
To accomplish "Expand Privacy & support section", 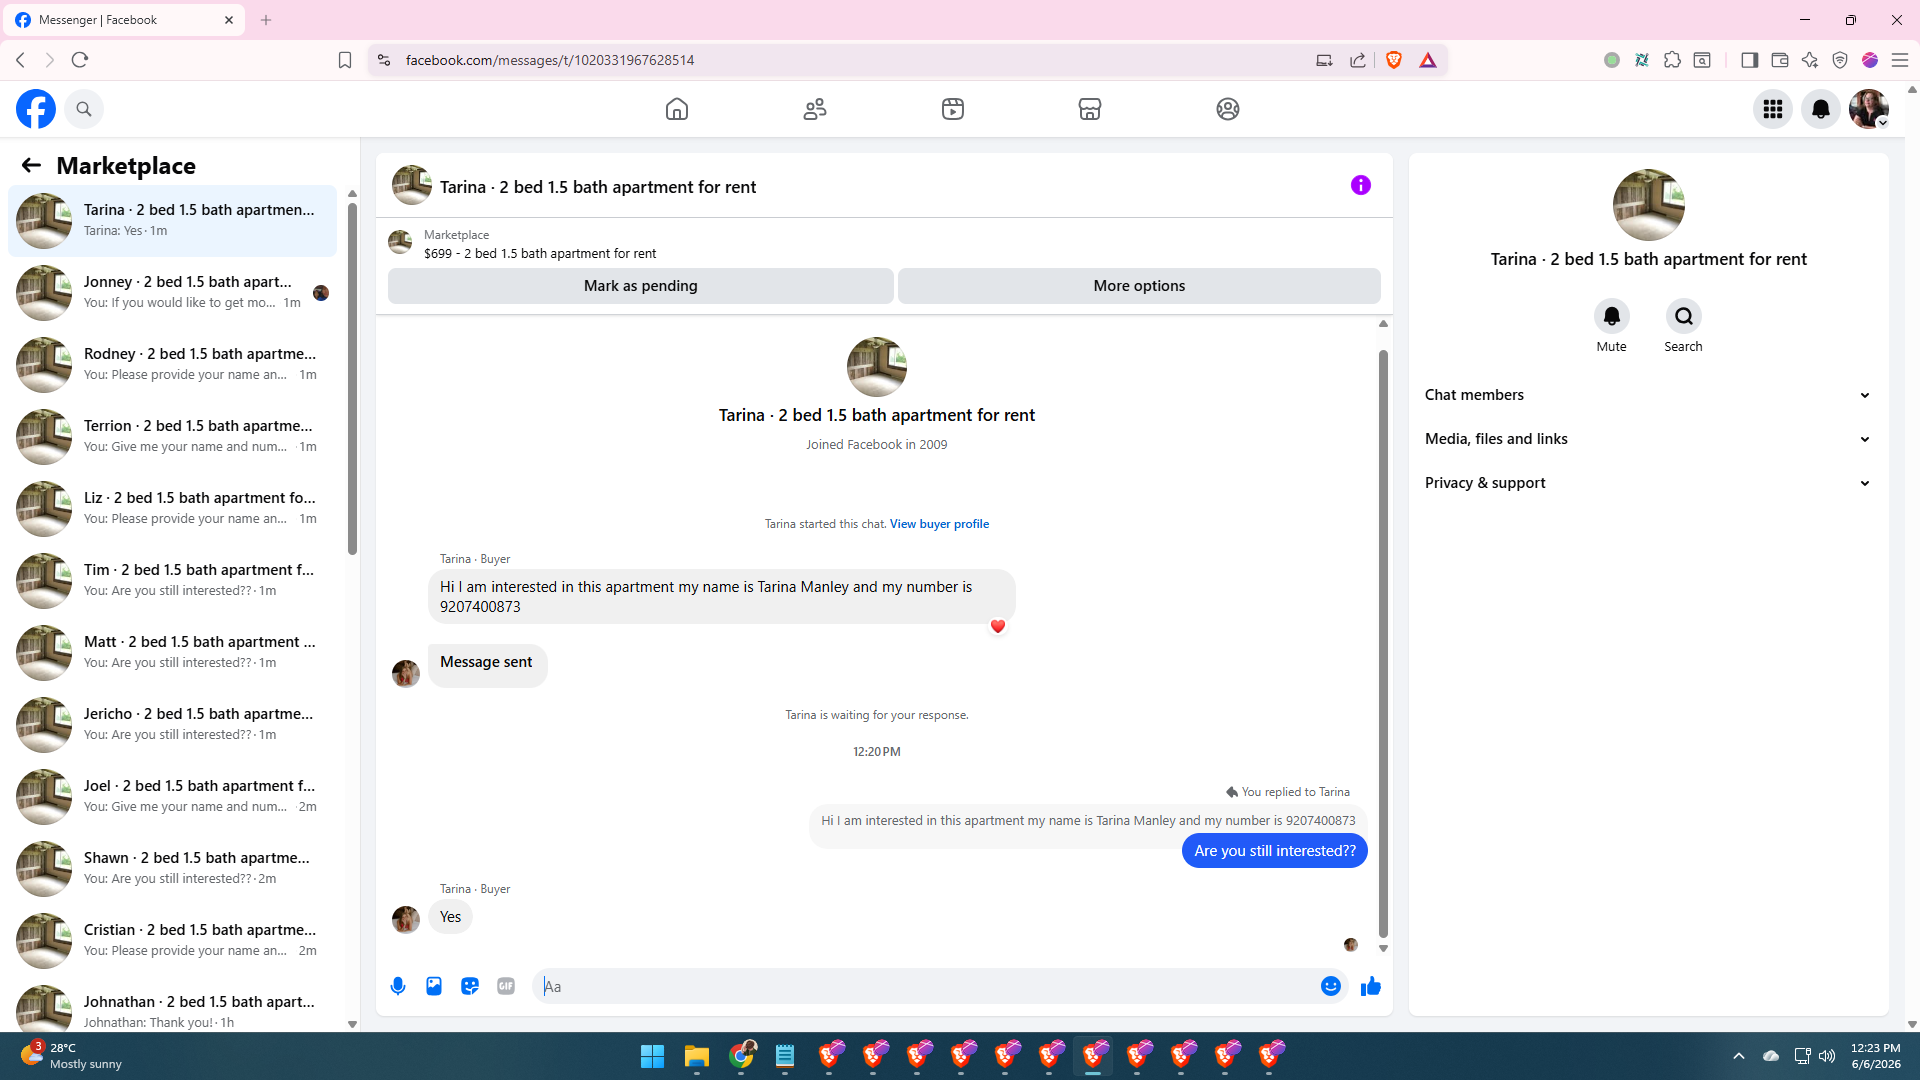I will pos(1648,483).
